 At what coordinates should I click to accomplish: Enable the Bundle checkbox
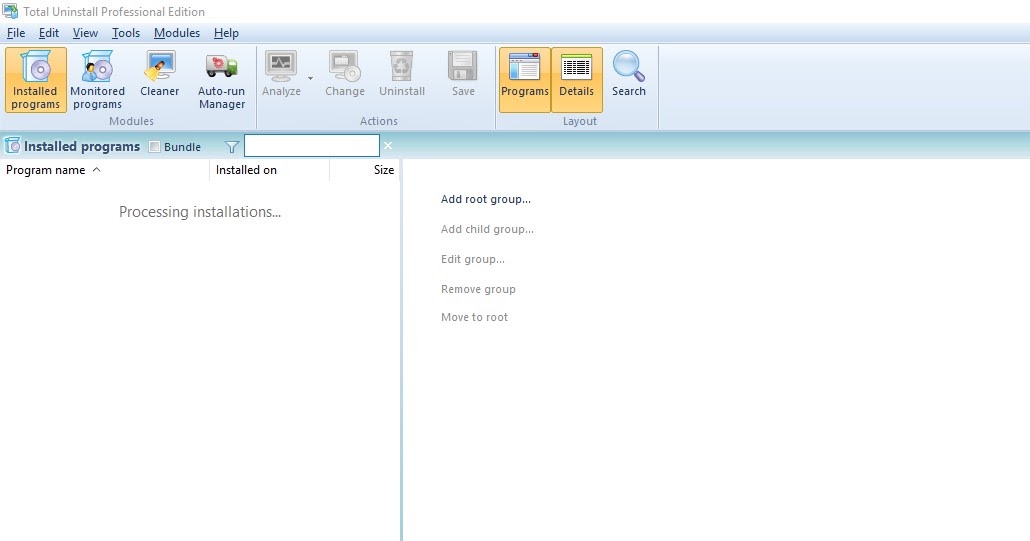click(x=154, y=147)
